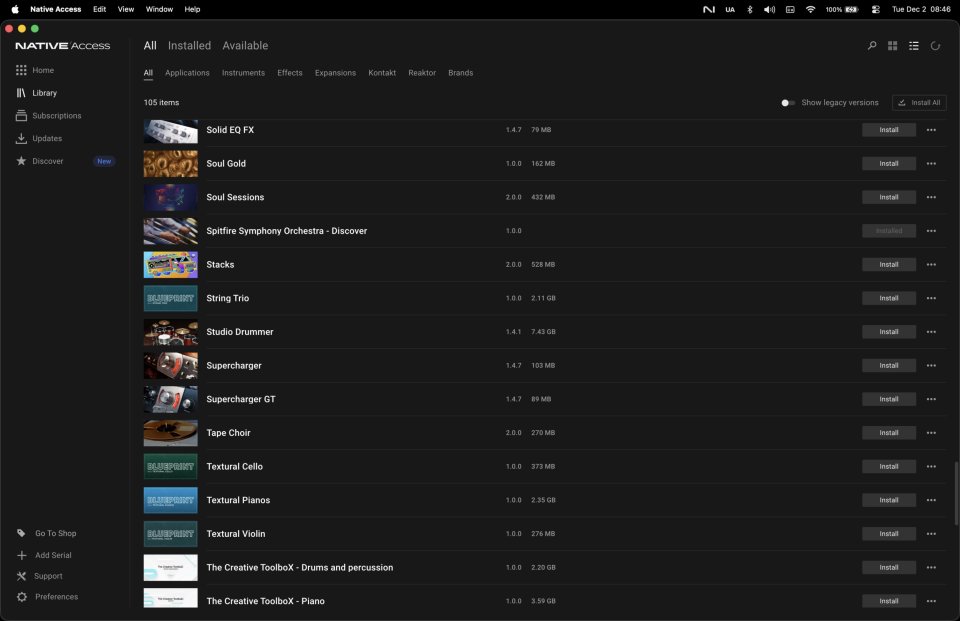Click the String Trio thumbnail
Image resolution: width=960 pixels, height=621 pixels.
coord(170,298)
